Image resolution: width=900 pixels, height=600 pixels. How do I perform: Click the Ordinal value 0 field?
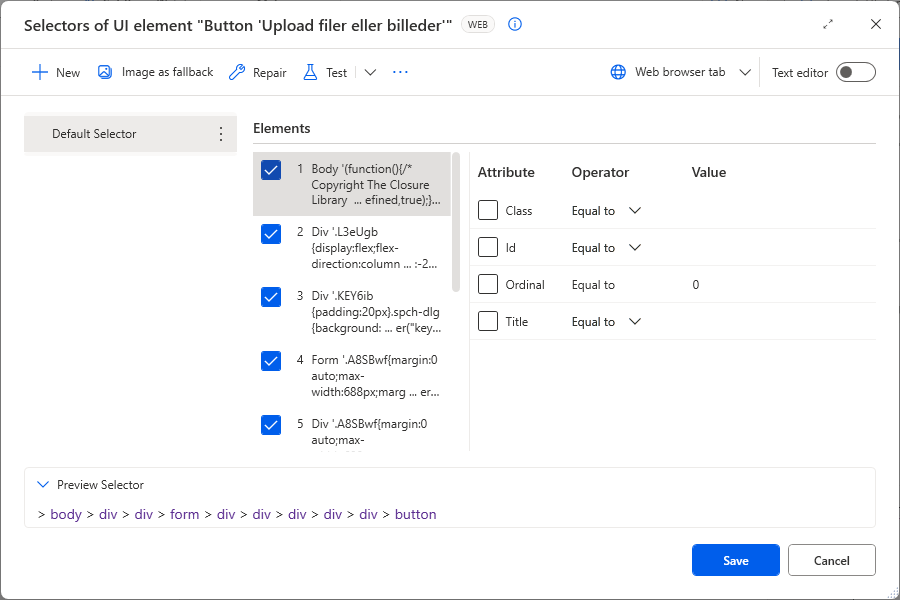[x=696, y=285]
